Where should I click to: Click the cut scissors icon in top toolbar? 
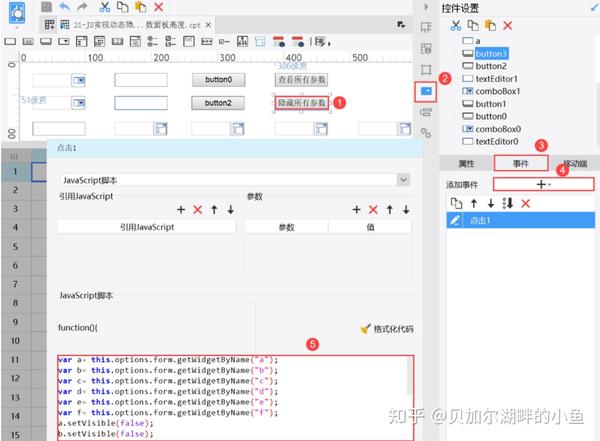tap(104, 7)
